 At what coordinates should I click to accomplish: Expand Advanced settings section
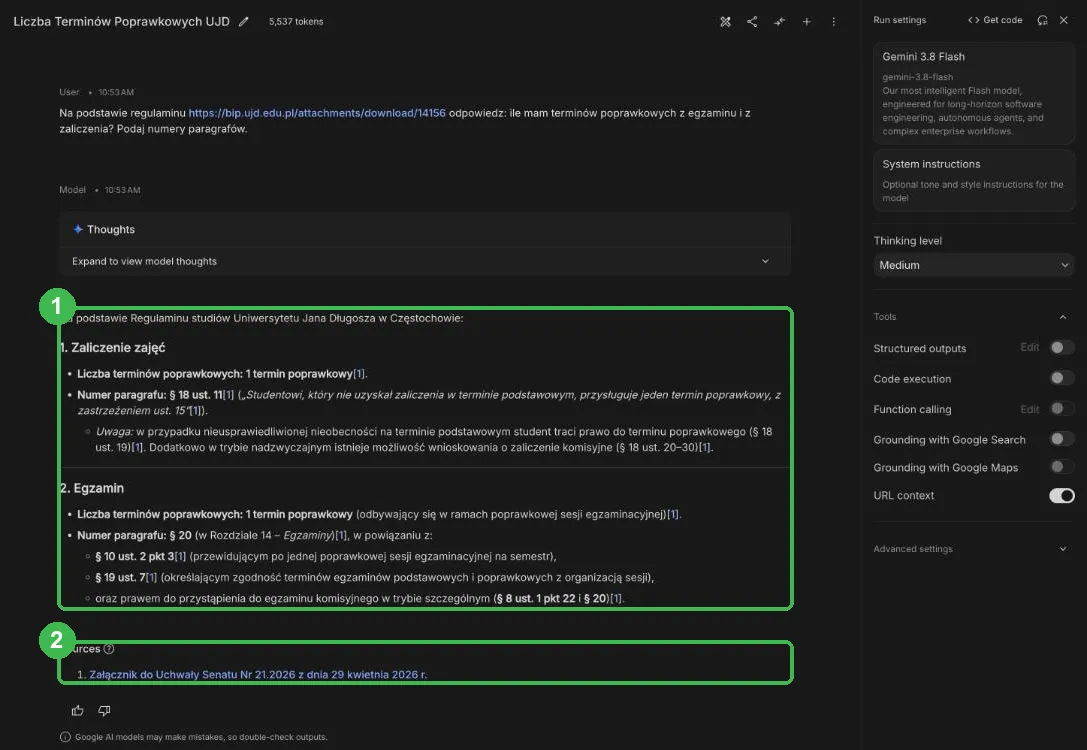1063,549
